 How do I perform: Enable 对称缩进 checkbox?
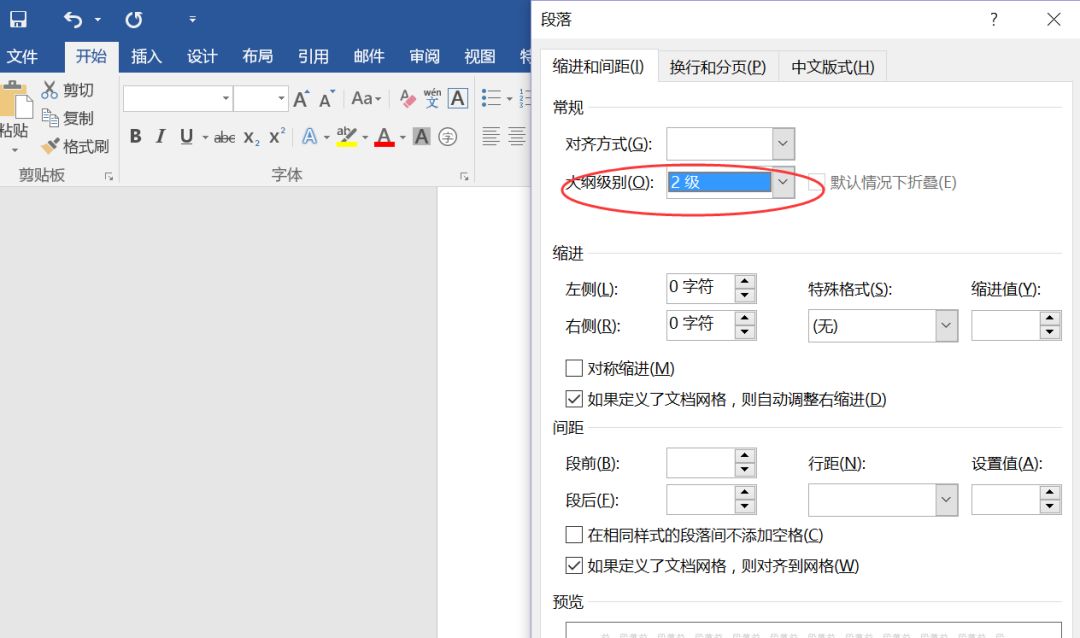click(x=574, y=368)
